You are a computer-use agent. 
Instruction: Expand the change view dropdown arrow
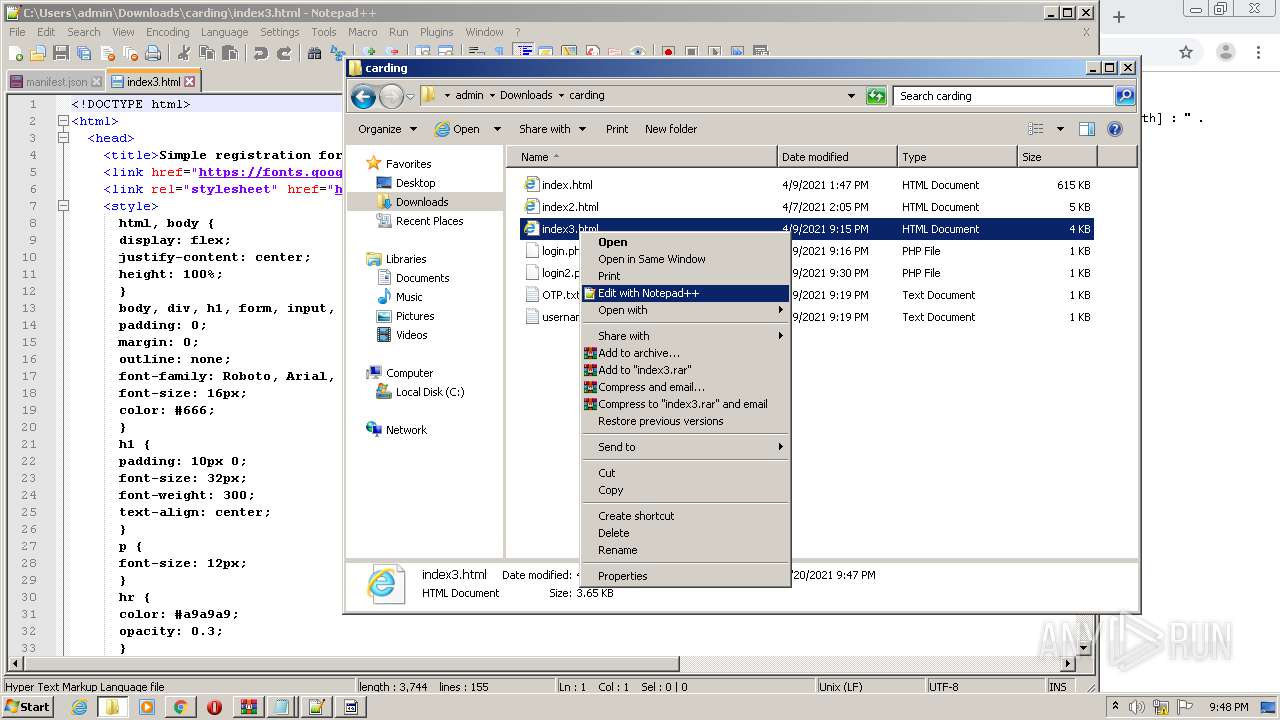point(1060,129)
